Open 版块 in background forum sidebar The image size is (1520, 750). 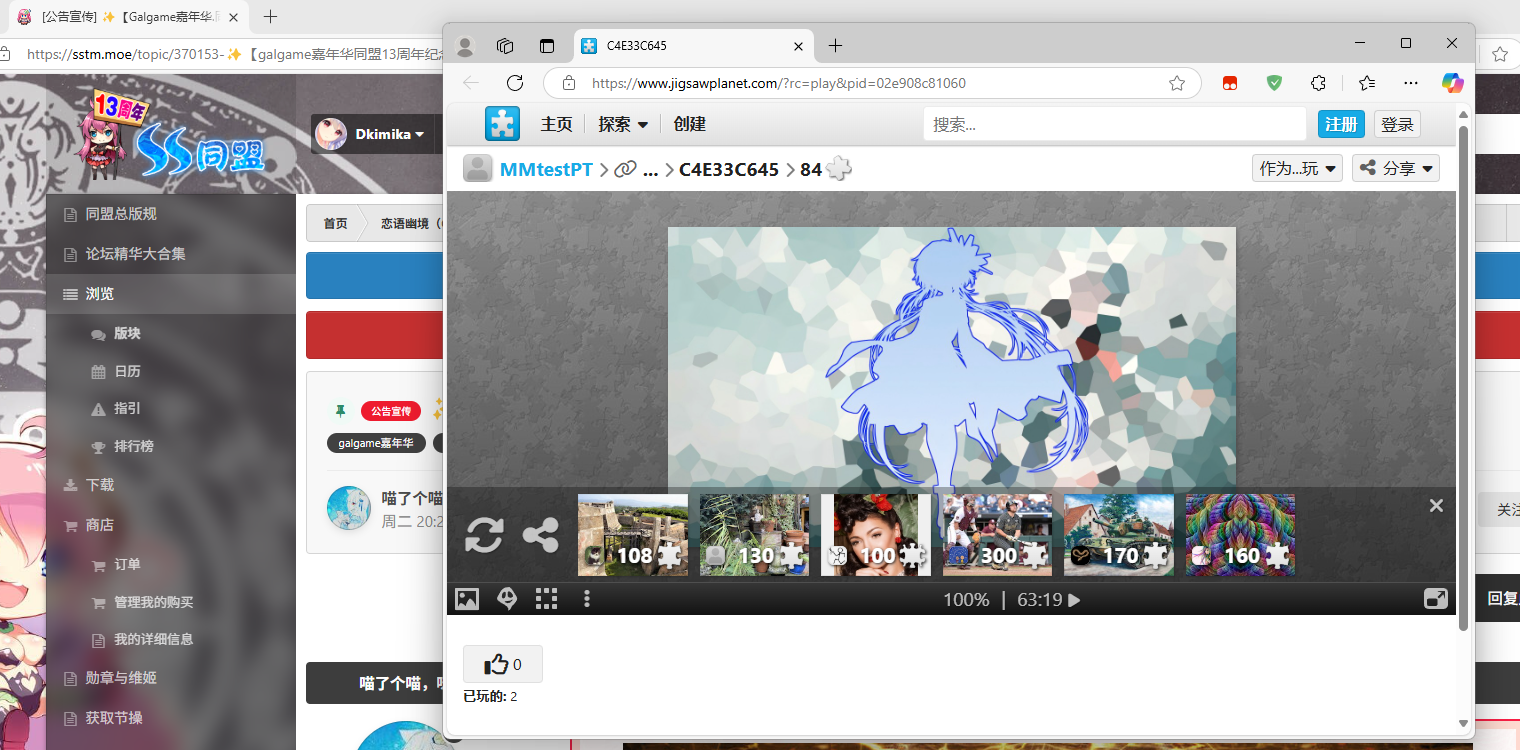coord(127,333)
